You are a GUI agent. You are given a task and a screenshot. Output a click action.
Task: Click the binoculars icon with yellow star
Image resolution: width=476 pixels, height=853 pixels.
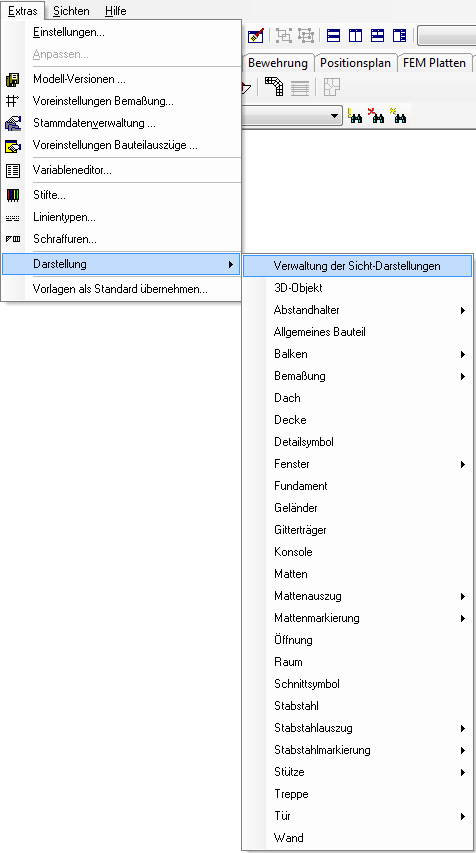tap(398, 115)
